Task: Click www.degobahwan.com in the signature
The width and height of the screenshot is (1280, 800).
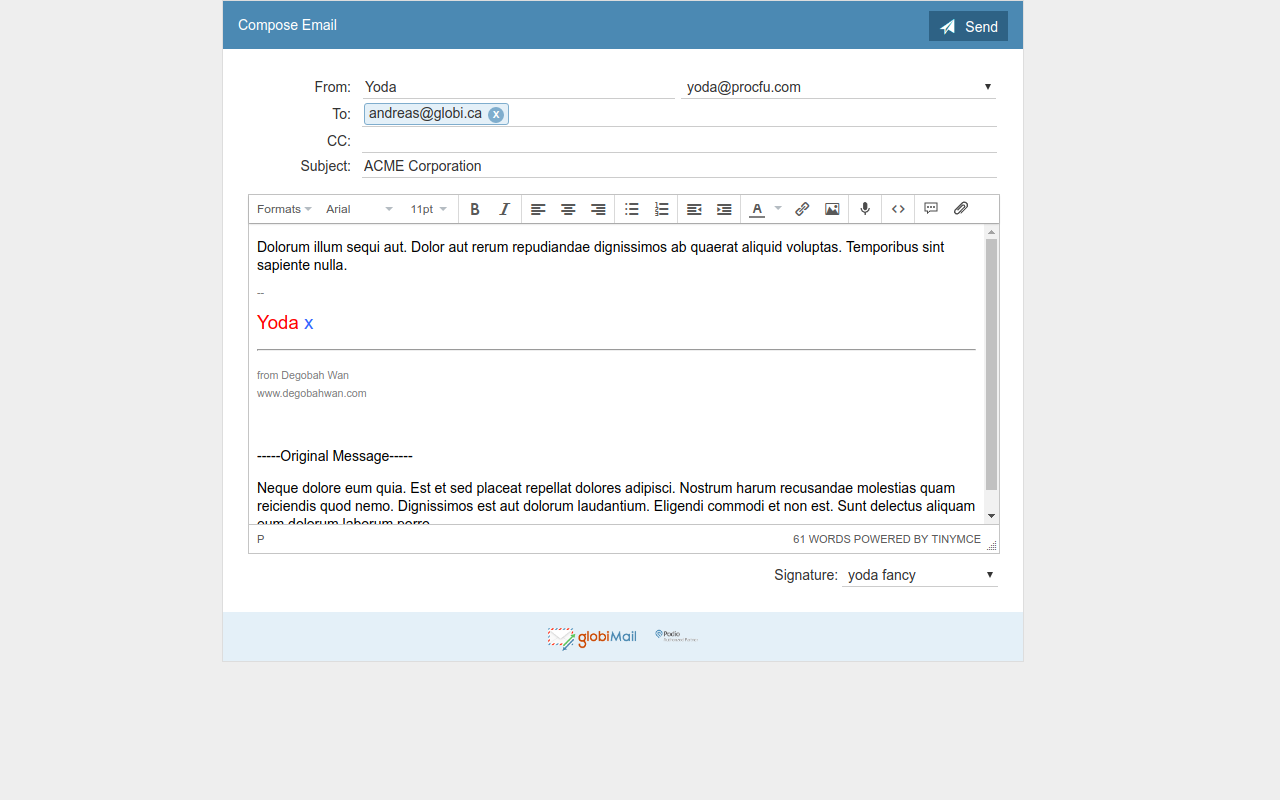Action: click(312, 393)
